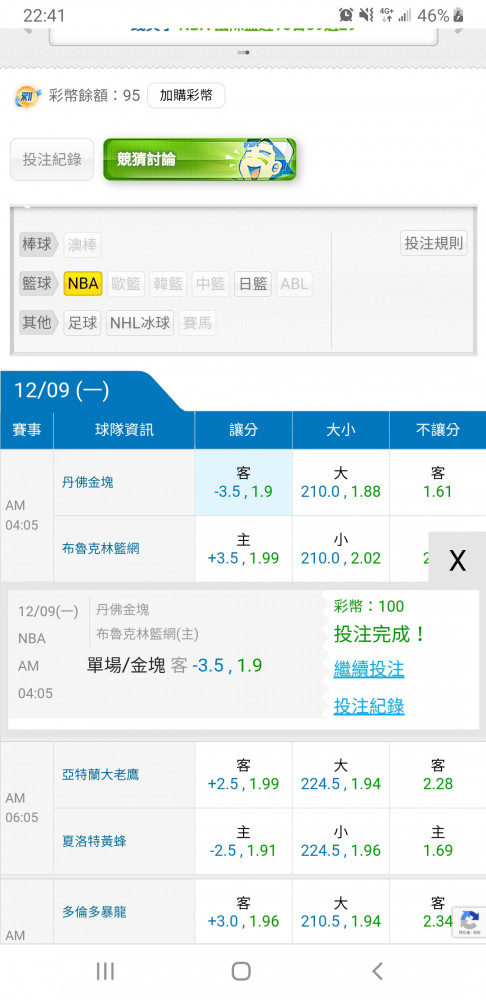Select the NBA league filter

83,284
